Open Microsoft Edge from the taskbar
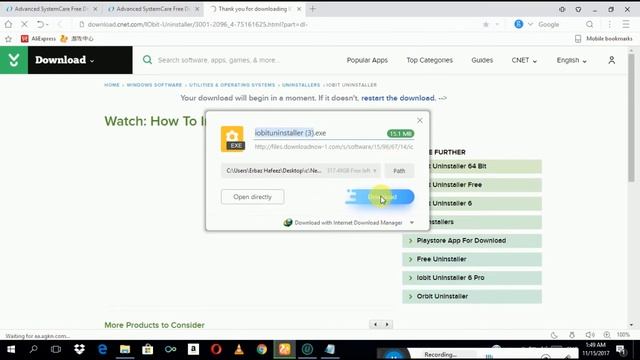 [102, 349]
